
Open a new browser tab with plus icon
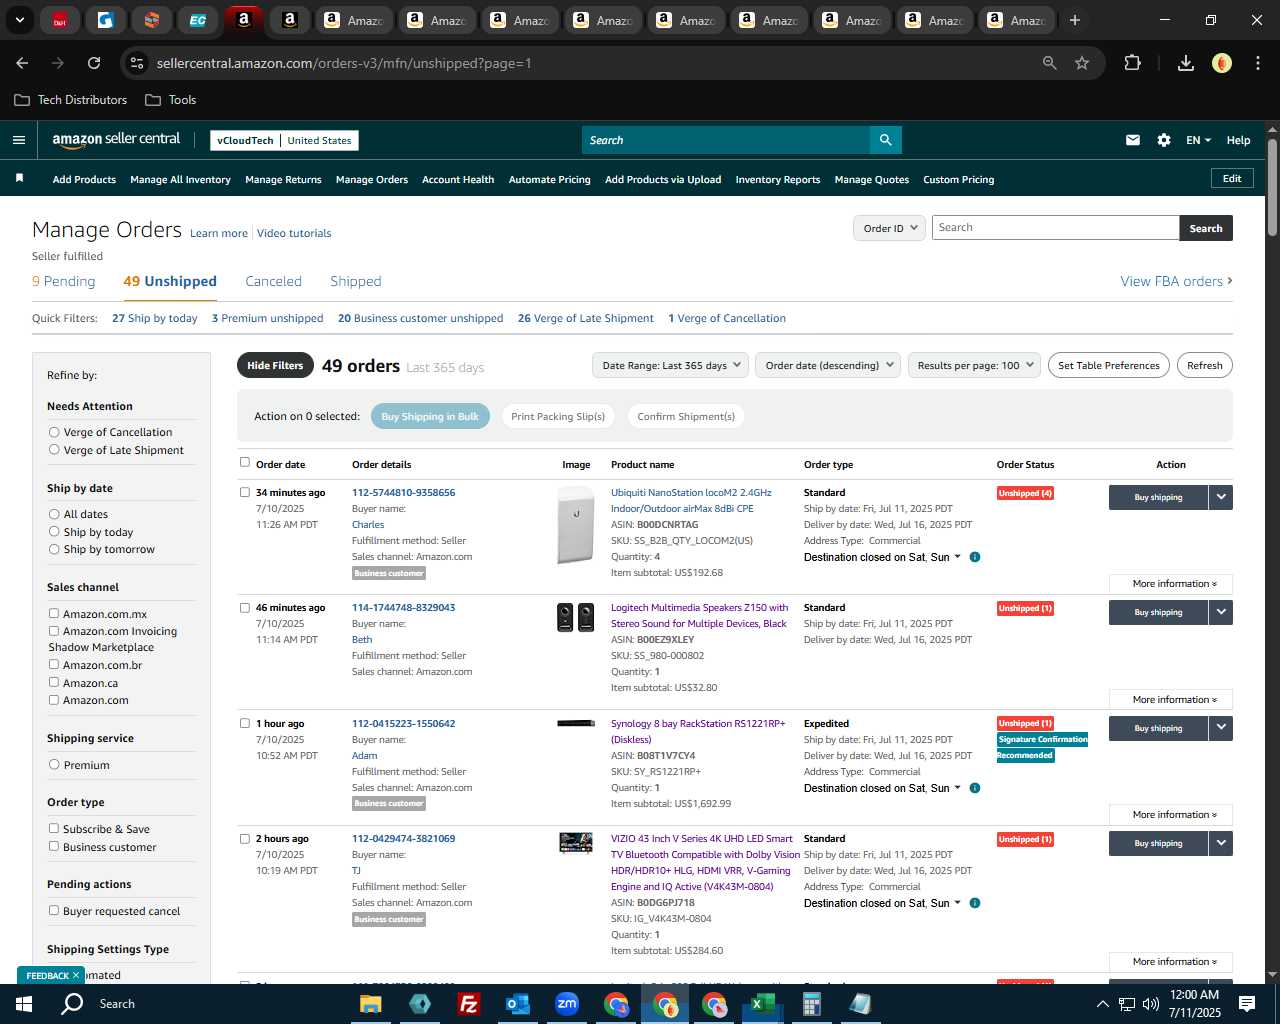point(1075,20)
